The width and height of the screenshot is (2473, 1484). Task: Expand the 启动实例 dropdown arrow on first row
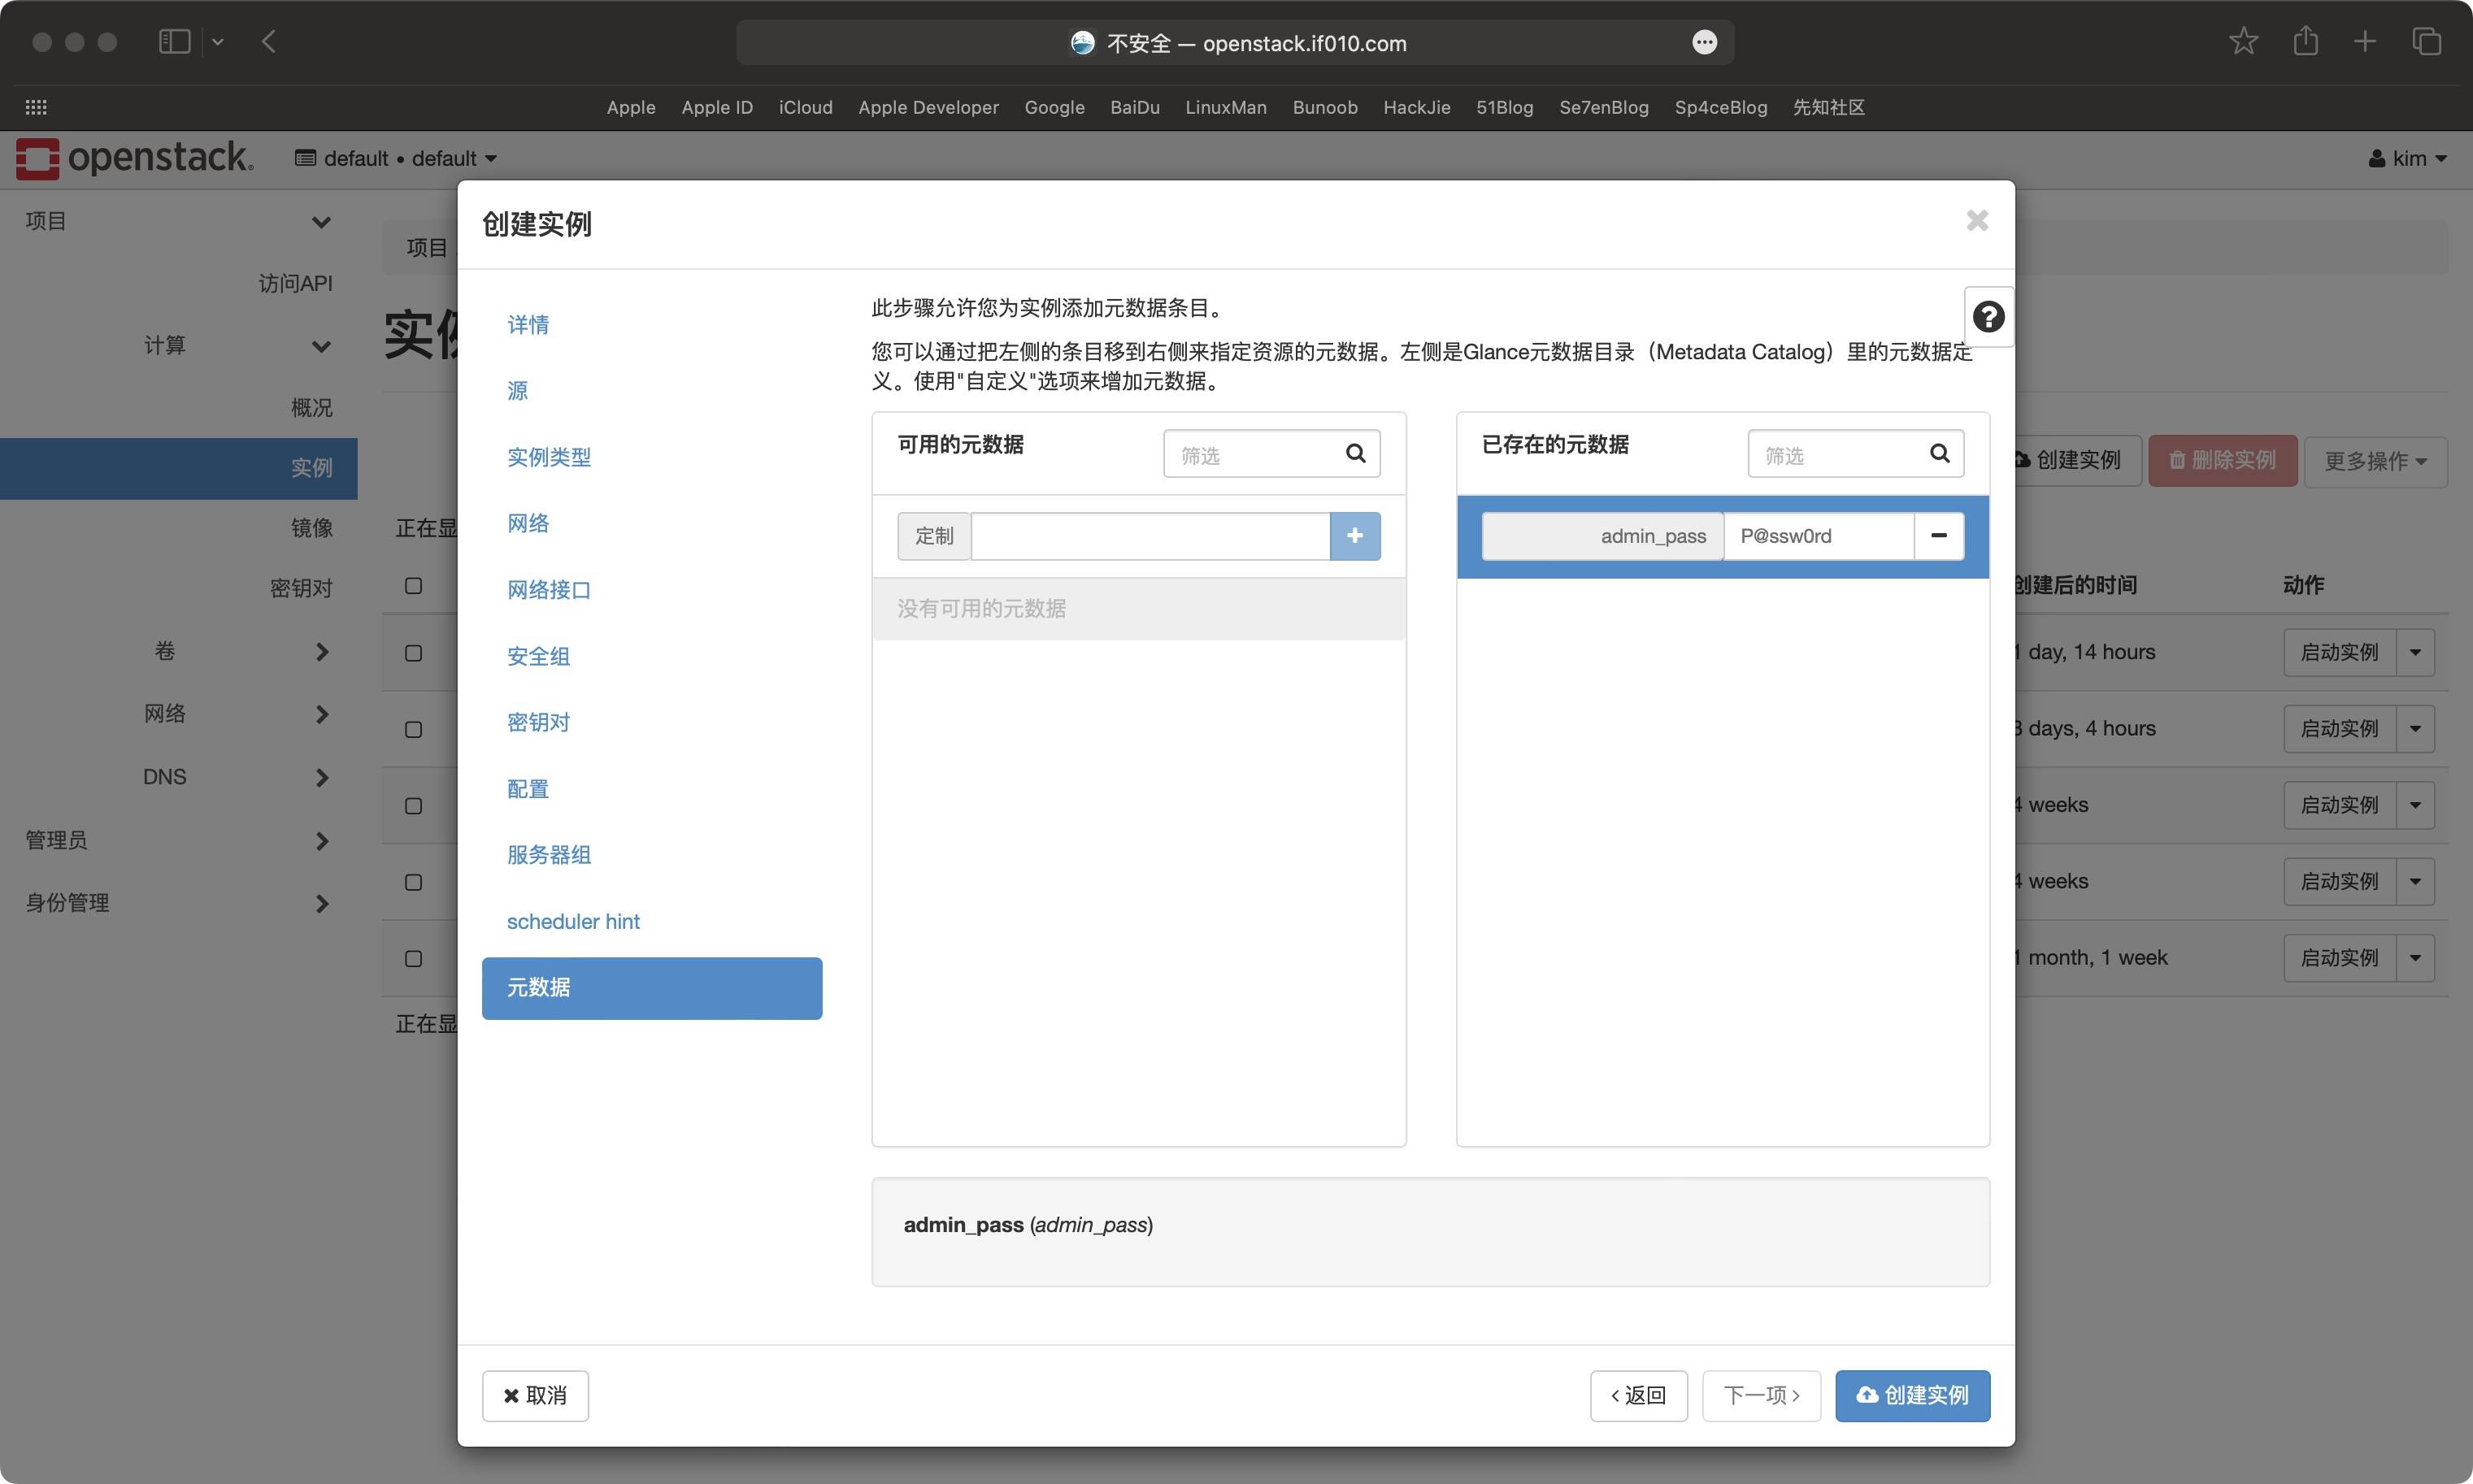(x=2416, y=652)
